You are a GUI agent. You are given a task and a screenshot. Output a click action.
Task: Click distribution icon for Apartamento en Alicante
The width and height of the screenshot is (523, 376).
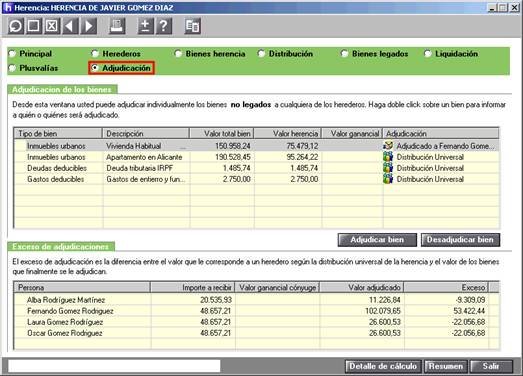[x=388, y=156]
